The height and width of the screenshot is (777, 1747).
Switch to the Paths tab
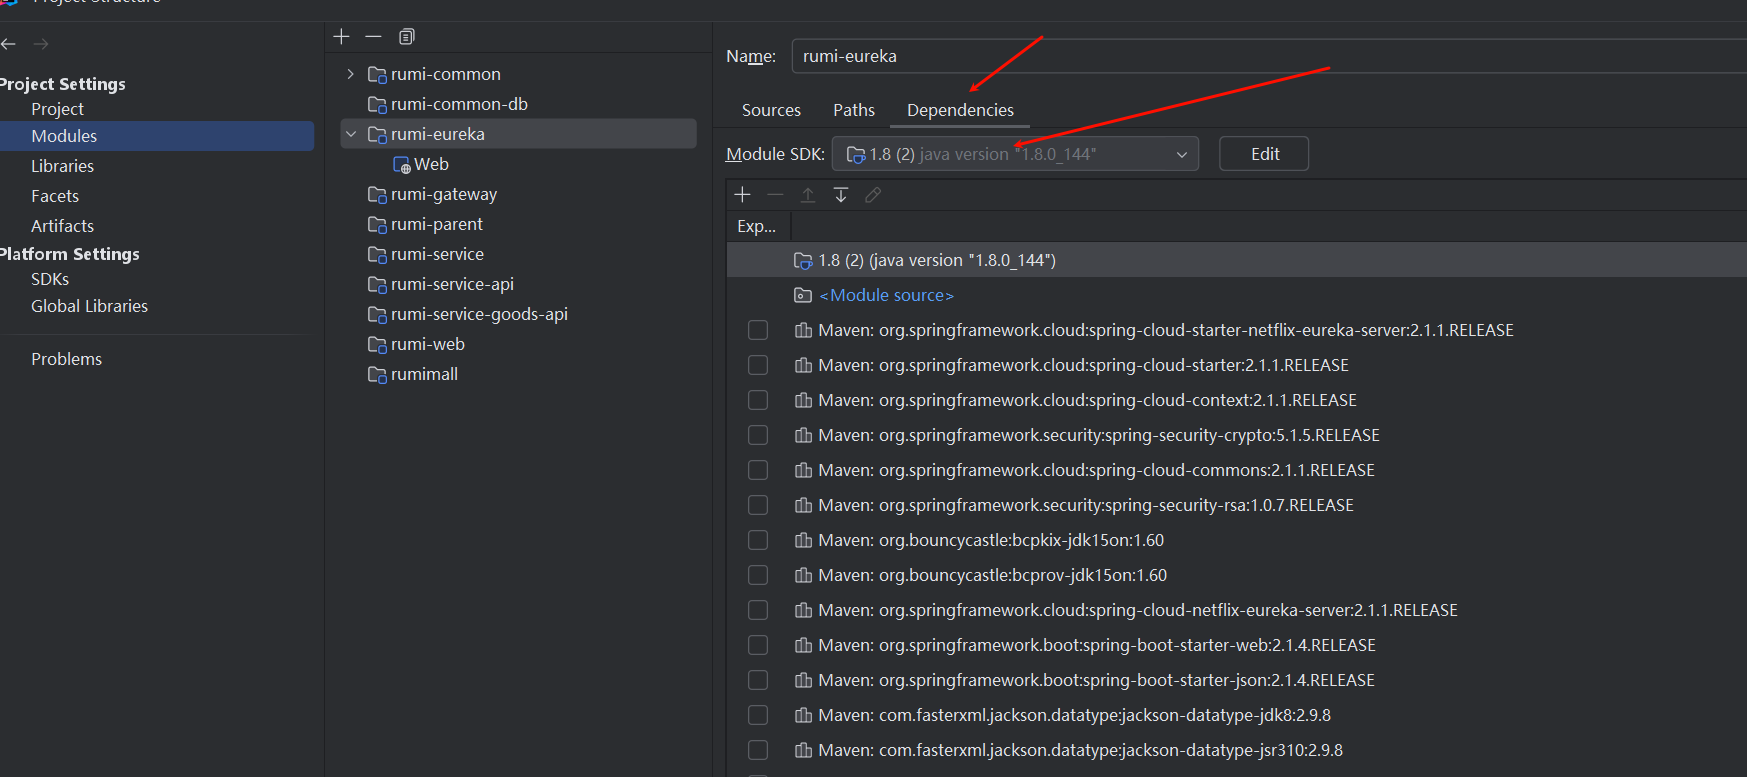tap(854, 110)
